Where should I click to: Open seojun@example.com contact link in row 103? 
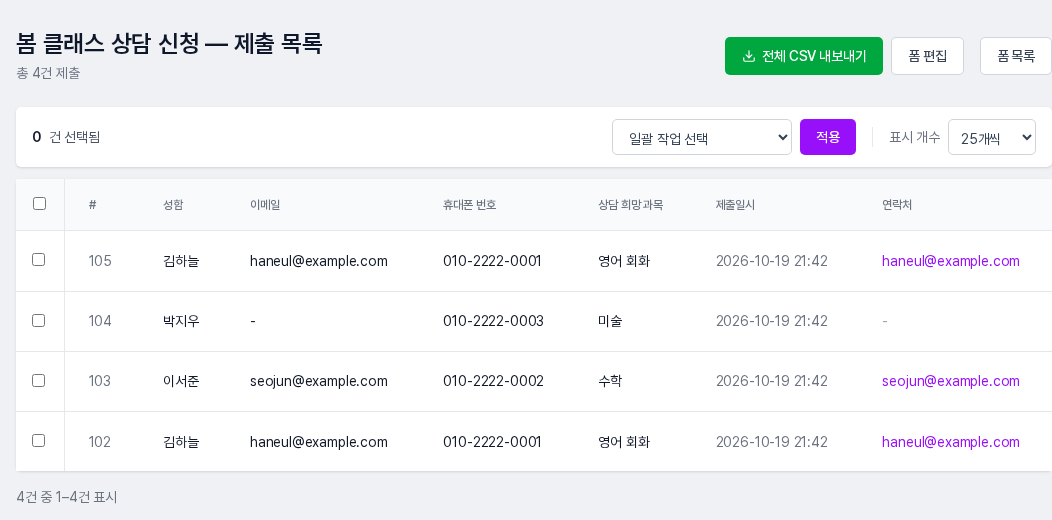951,381
